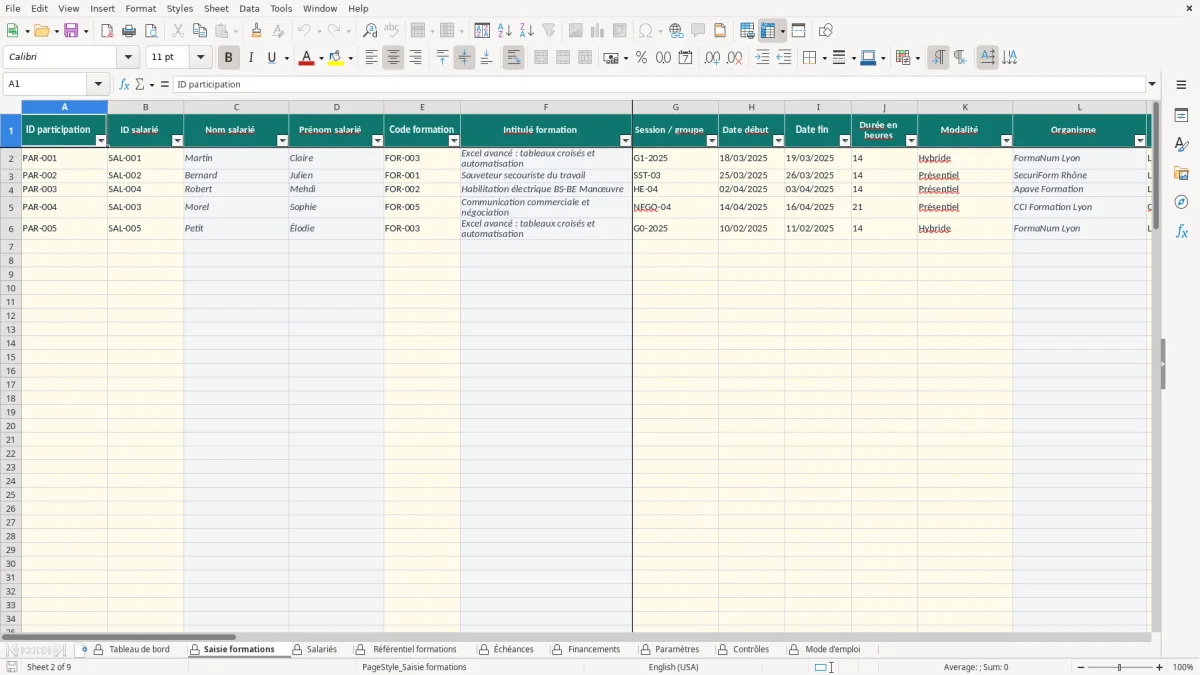Sort ascending A to Z

505,31
